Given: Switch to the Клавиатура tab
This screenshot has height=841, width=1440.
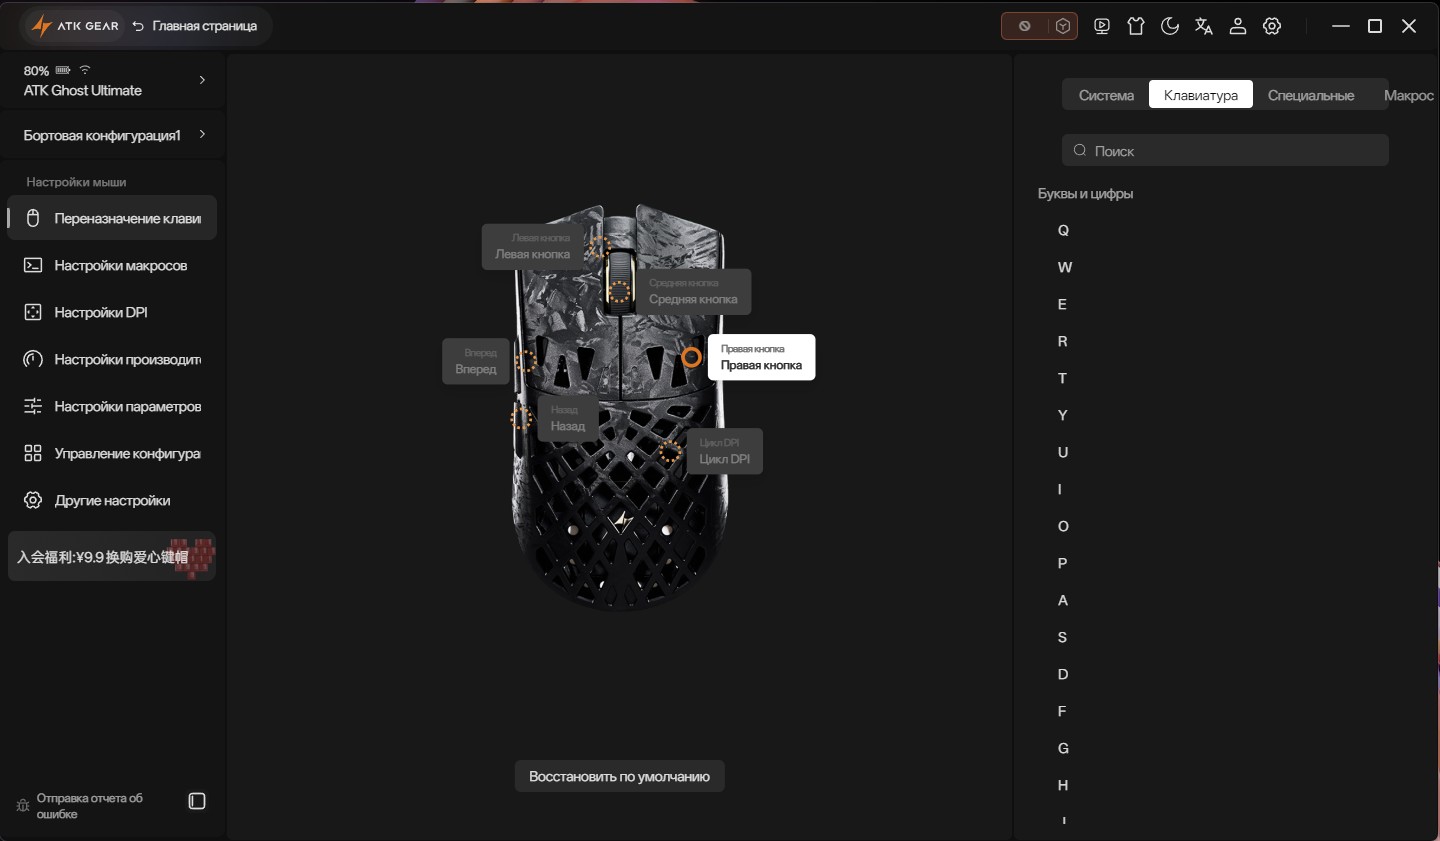Looking at the screenshot, I should coord(1201,95).
